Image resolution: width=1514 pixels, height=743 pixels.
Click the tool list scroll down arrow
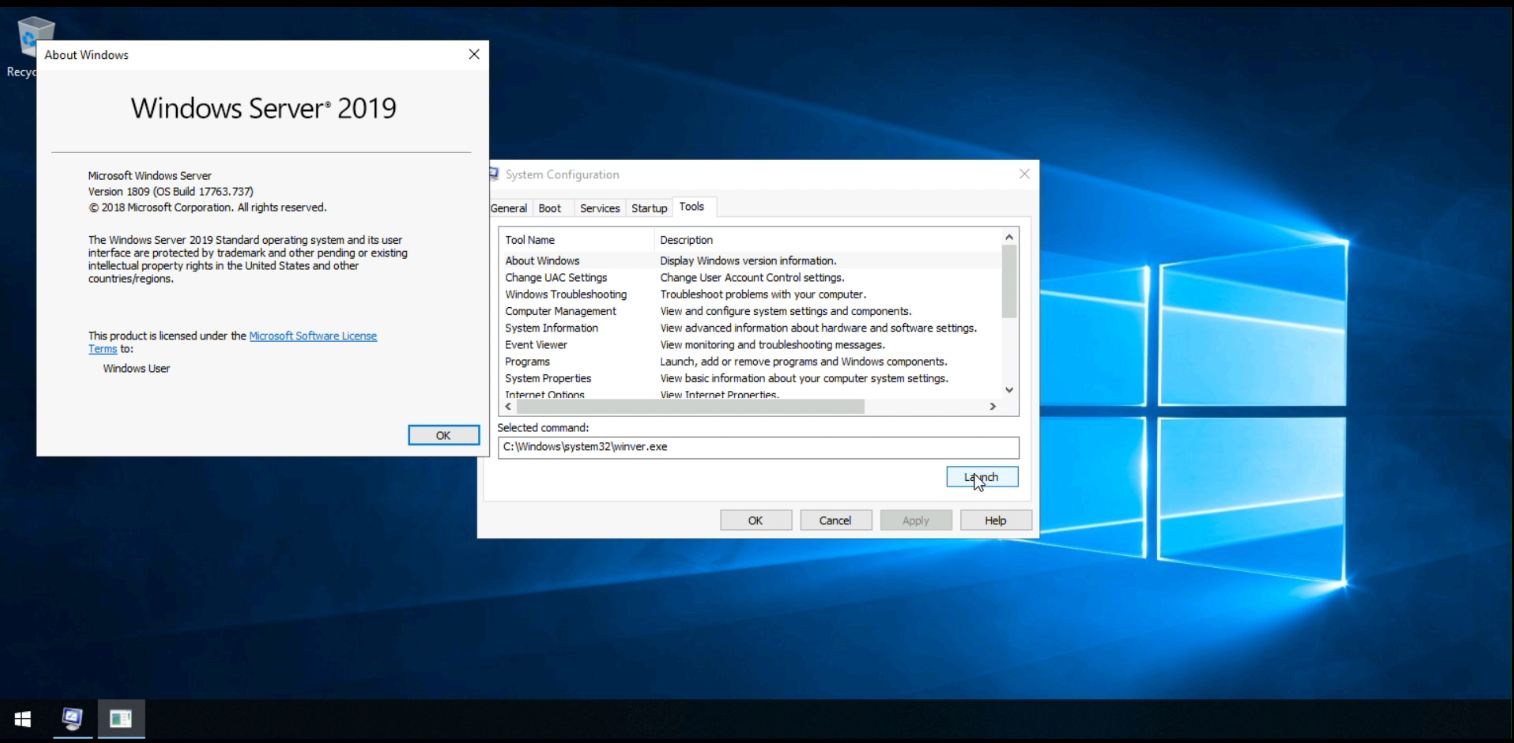tap(1009, 390)
